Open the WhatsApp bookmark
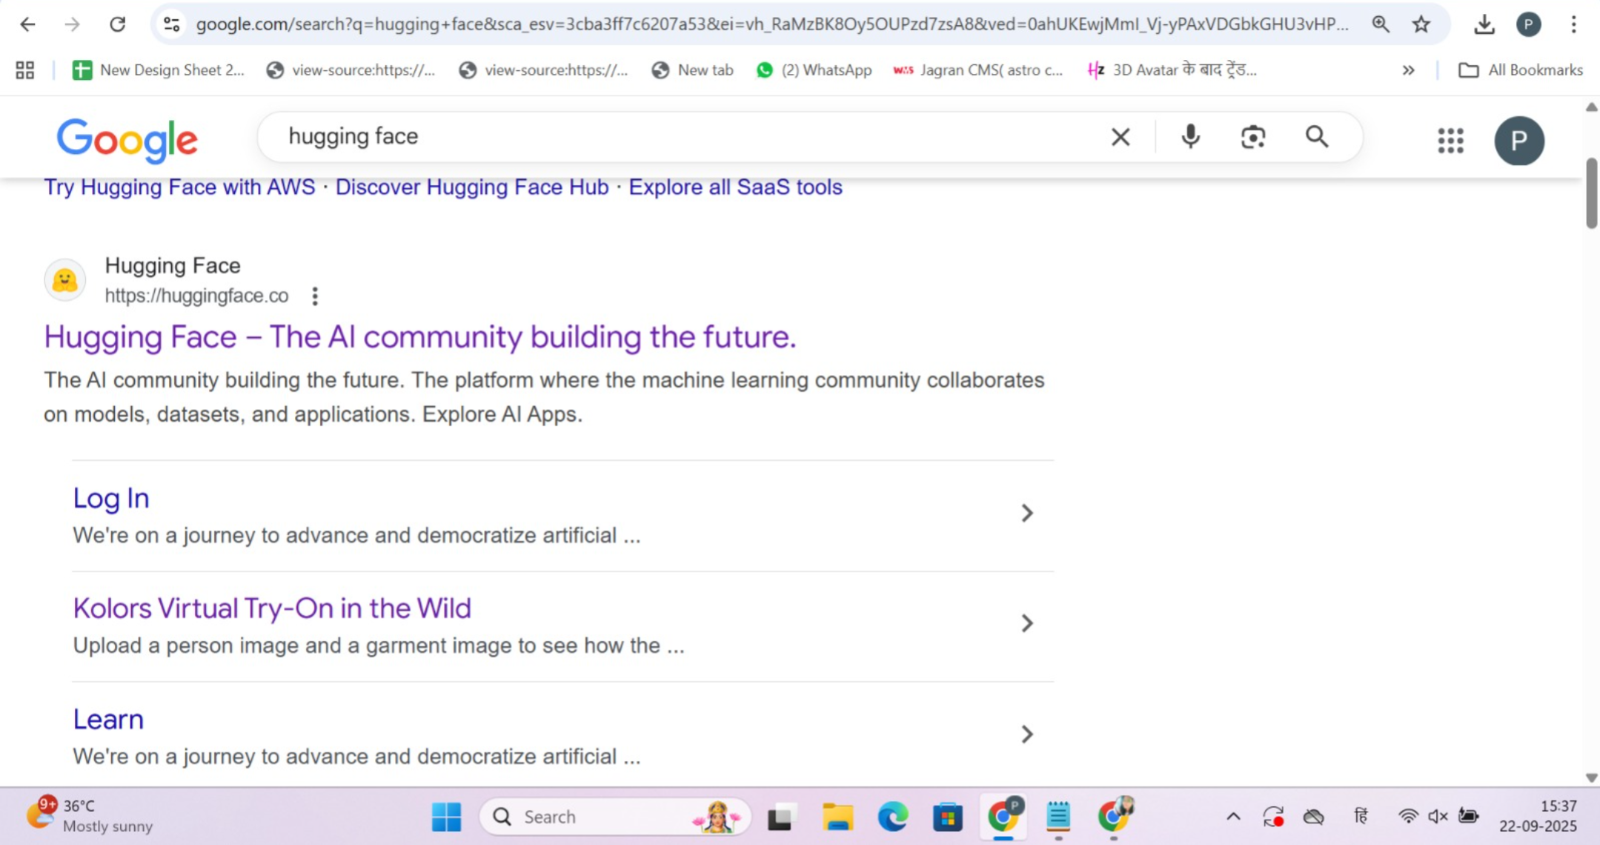Screen dimensions: 1600x845 click(x=814, y=70)
